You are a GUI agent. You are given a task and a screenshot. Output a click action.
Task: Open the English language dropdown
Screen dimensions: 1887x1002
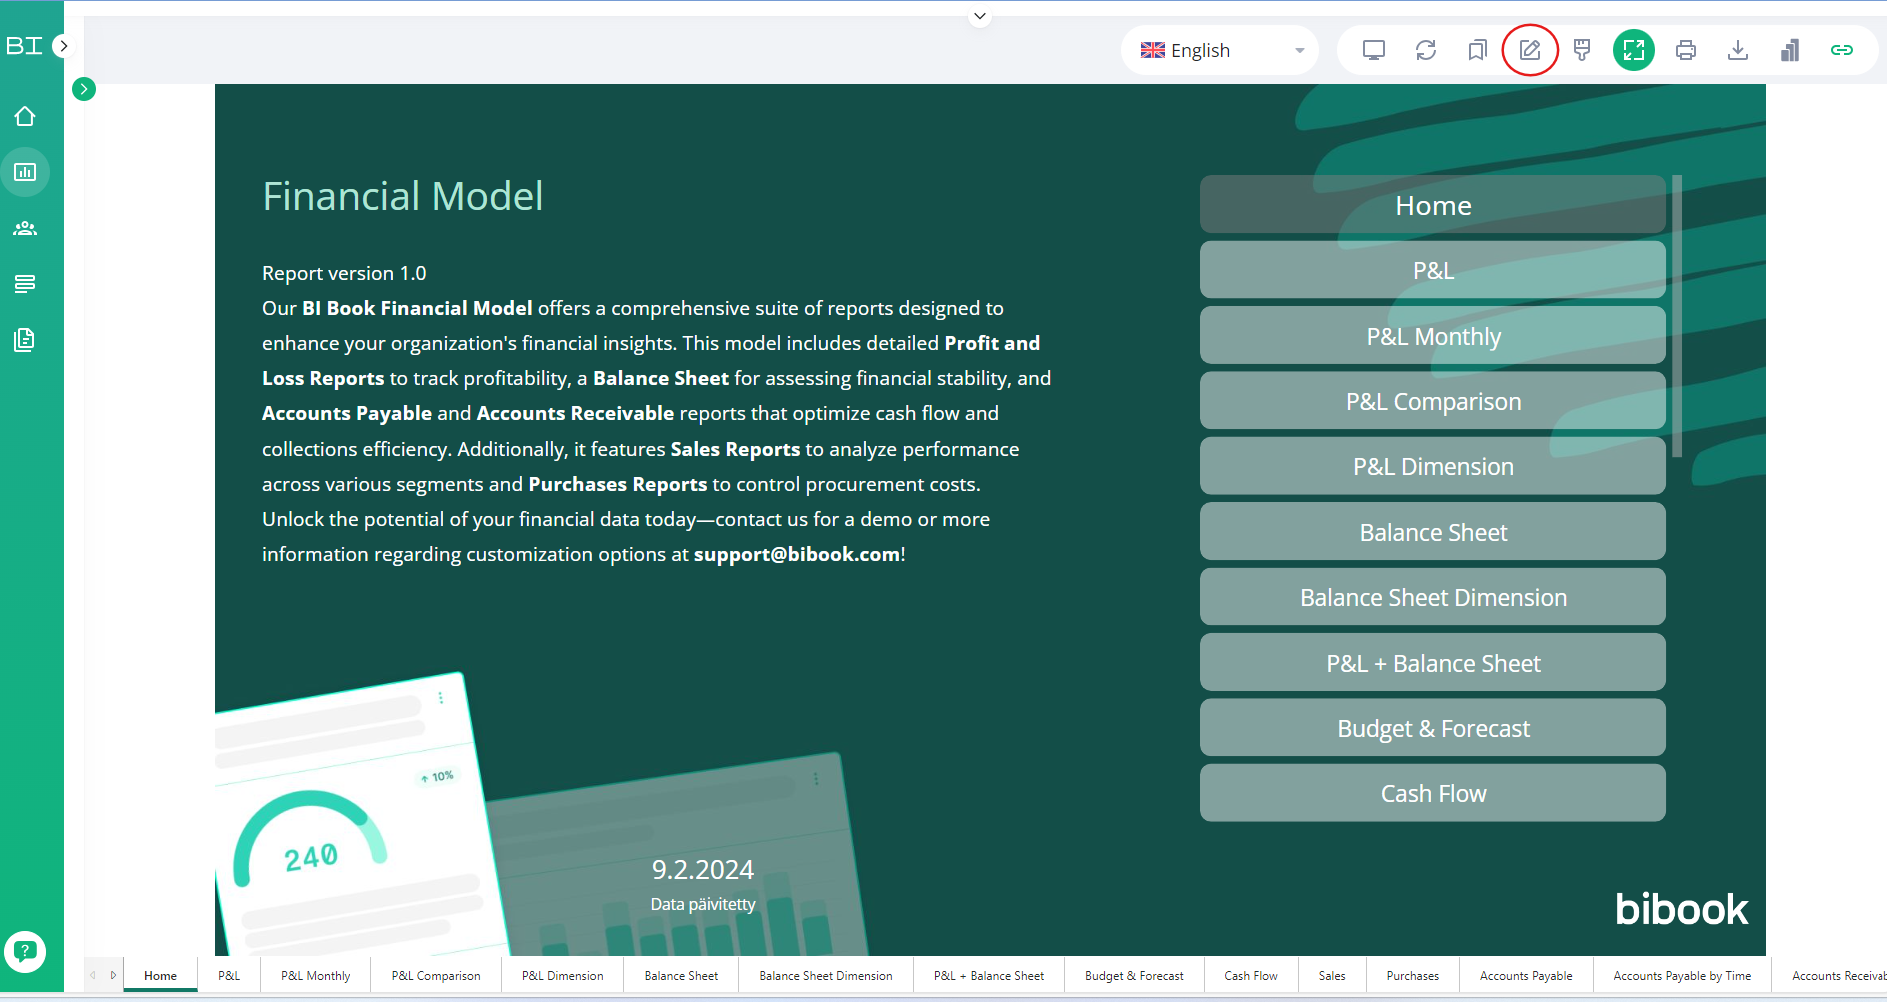pos(1220,50)
